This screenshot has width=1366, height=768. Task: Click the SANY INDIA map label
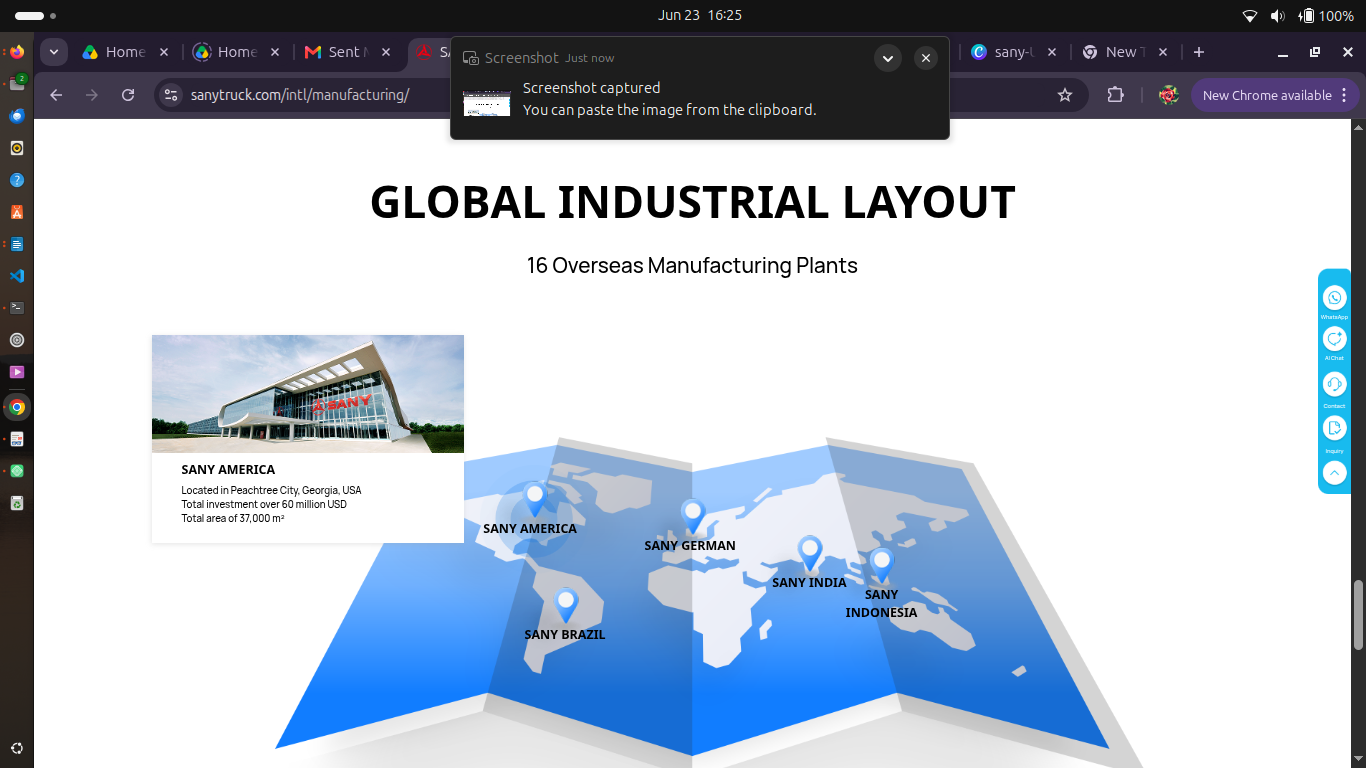click(809, 583)
